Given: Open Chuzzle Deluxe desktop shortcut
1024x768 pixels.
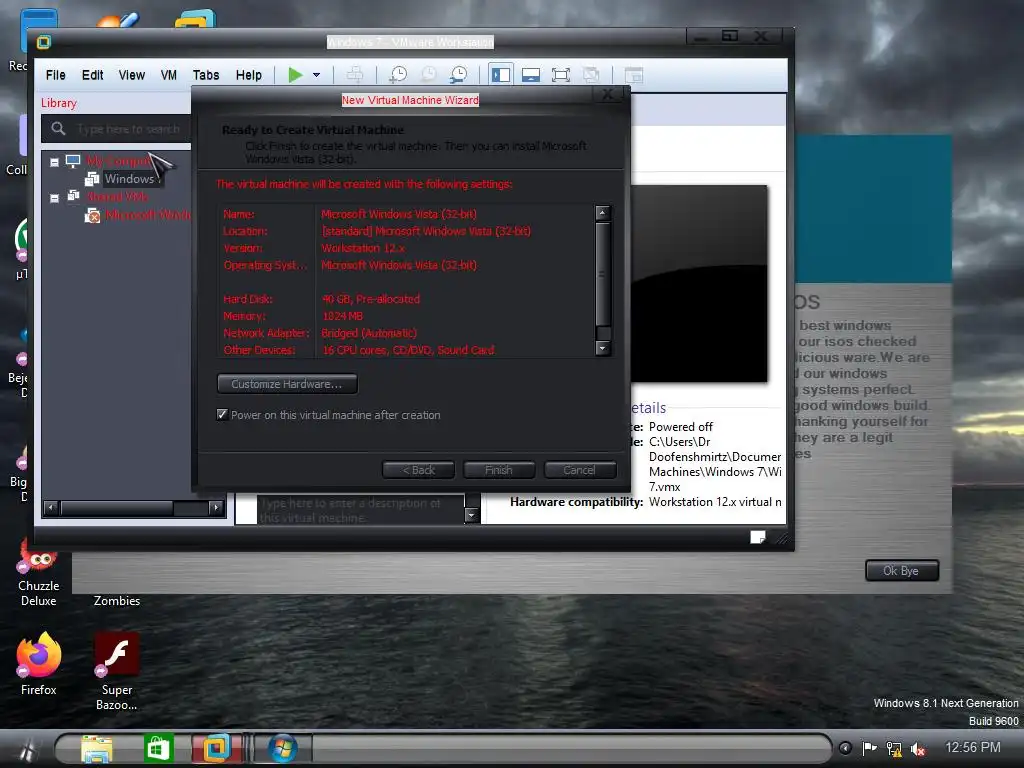Looking at the screenshot, I should pos(39,573).
